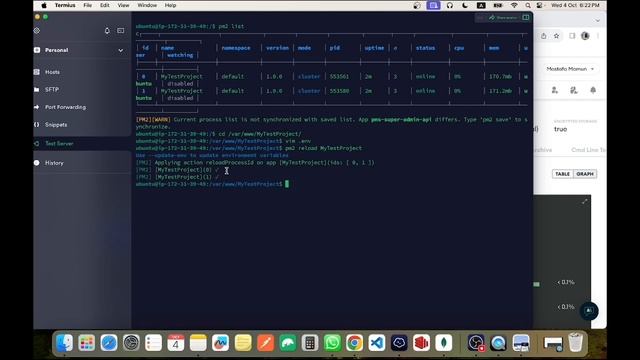This screenshot has height=360, width=640.
Task: Open the Hosts section
Action: 52,72
